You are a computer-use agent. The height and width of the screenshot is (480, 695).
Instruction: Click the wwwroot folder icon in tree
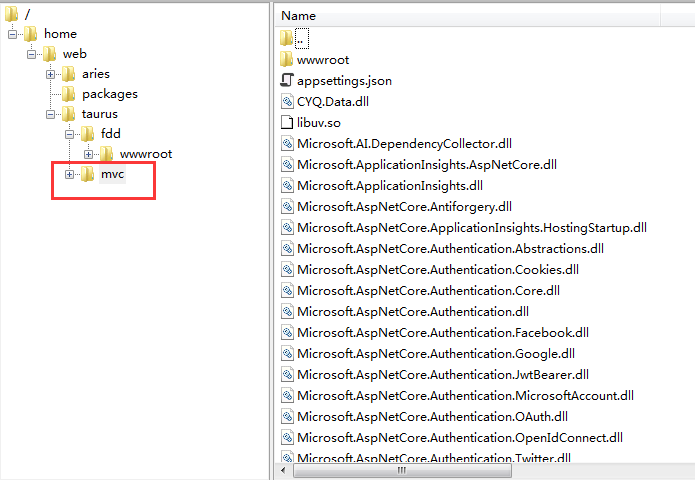coord(107,154)
